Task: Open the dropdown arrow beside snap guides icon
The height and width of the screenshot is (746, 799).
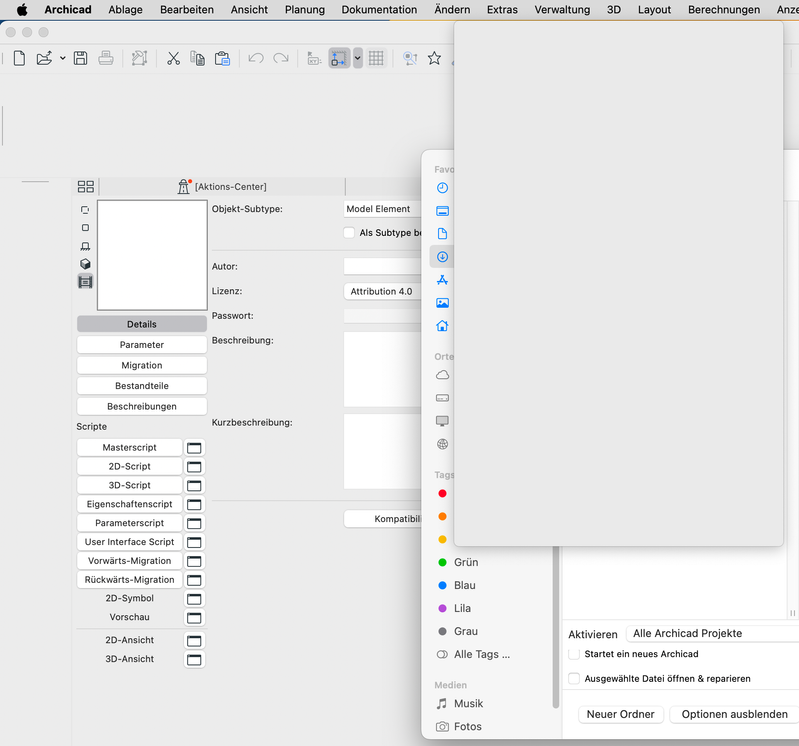Action: click(x=358, y=58)
